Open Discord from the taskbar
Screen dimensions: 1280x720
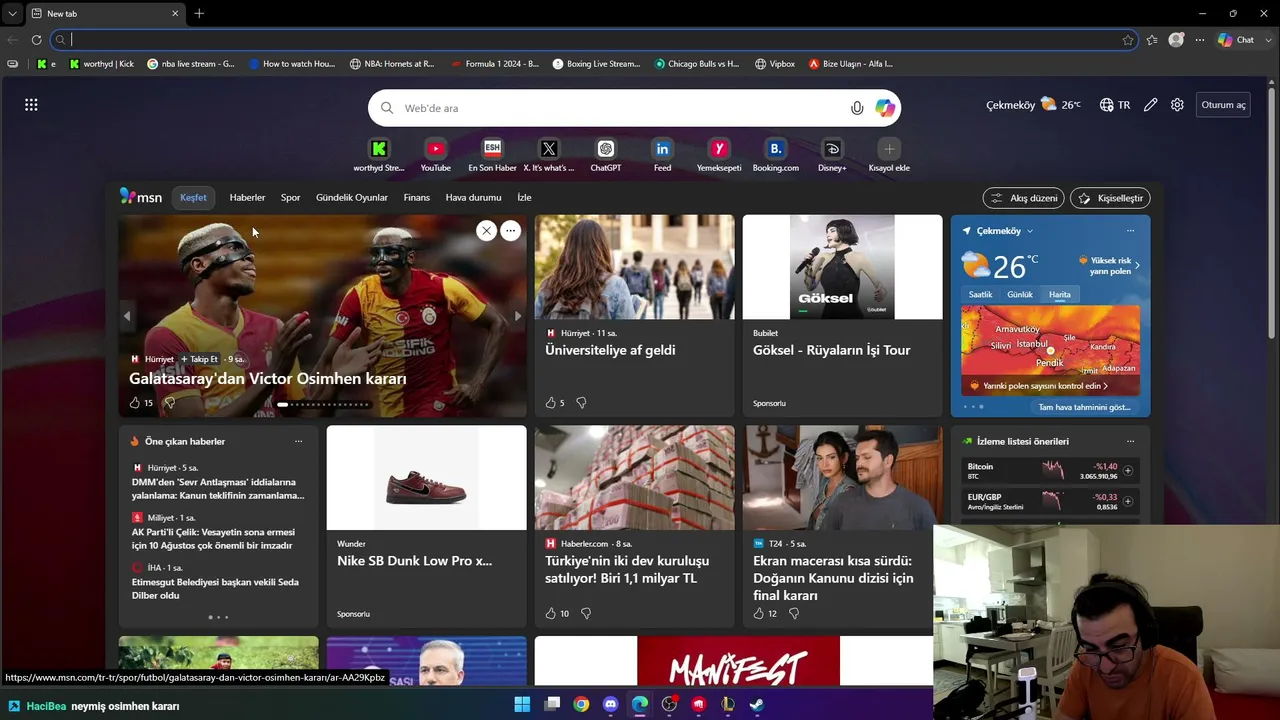tap(610, 705)
